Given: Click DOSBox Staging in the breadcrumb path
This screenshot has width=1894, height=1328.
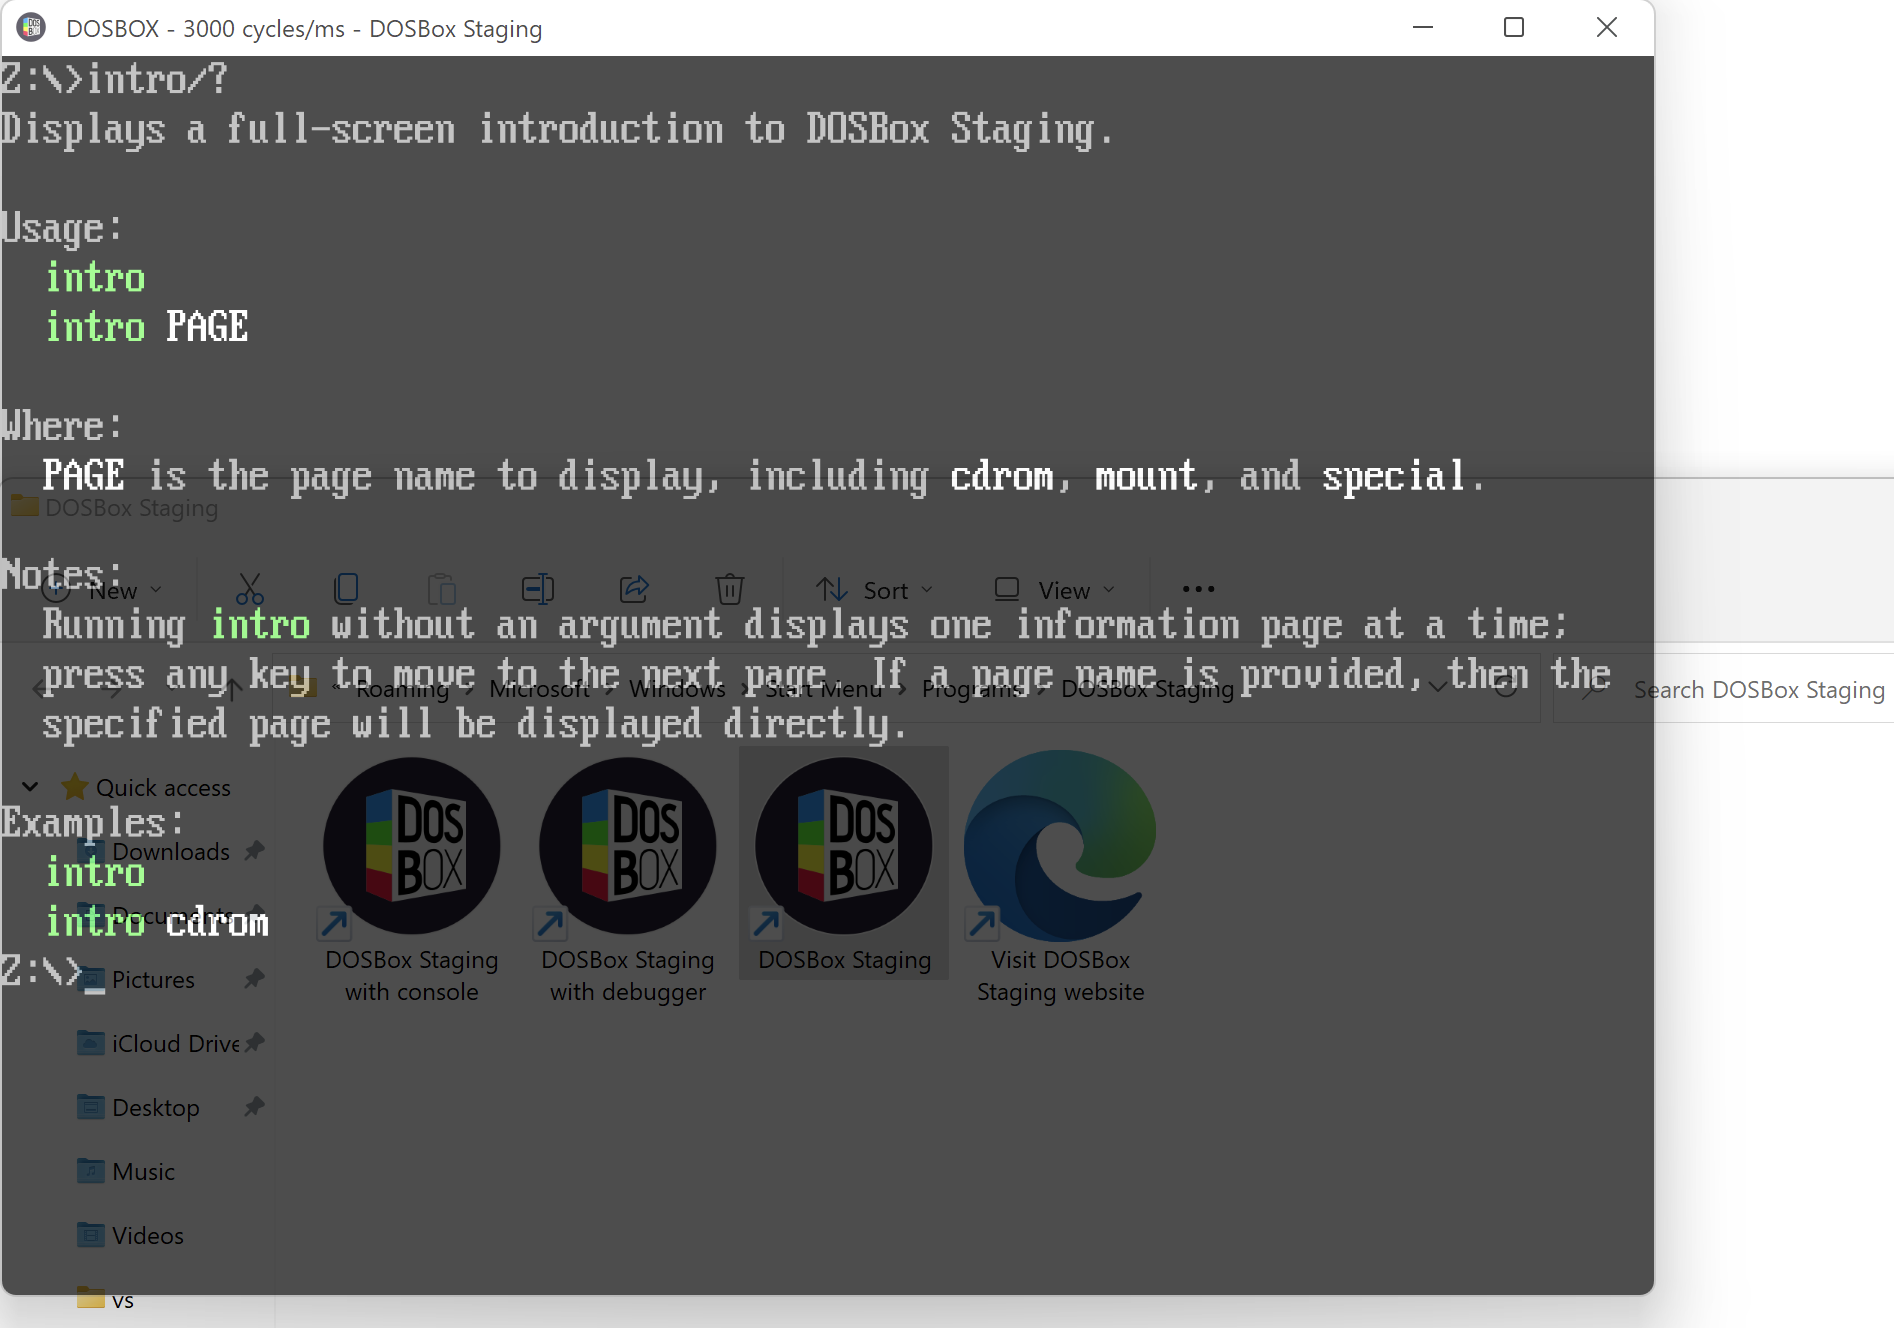Looking at the screenshot, I should click(1147, 689).
